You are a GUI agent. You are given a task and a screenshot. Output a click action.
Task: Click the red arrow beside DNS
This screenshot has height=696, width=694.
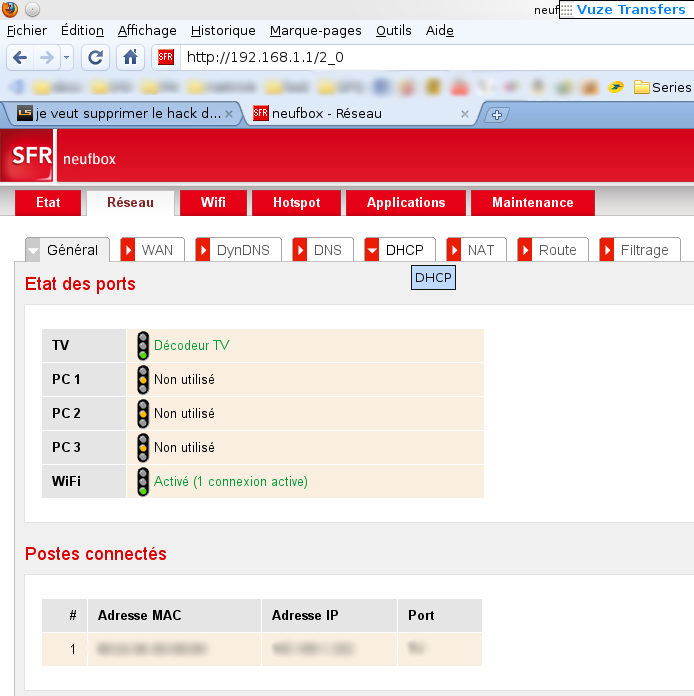coord(300,250)
